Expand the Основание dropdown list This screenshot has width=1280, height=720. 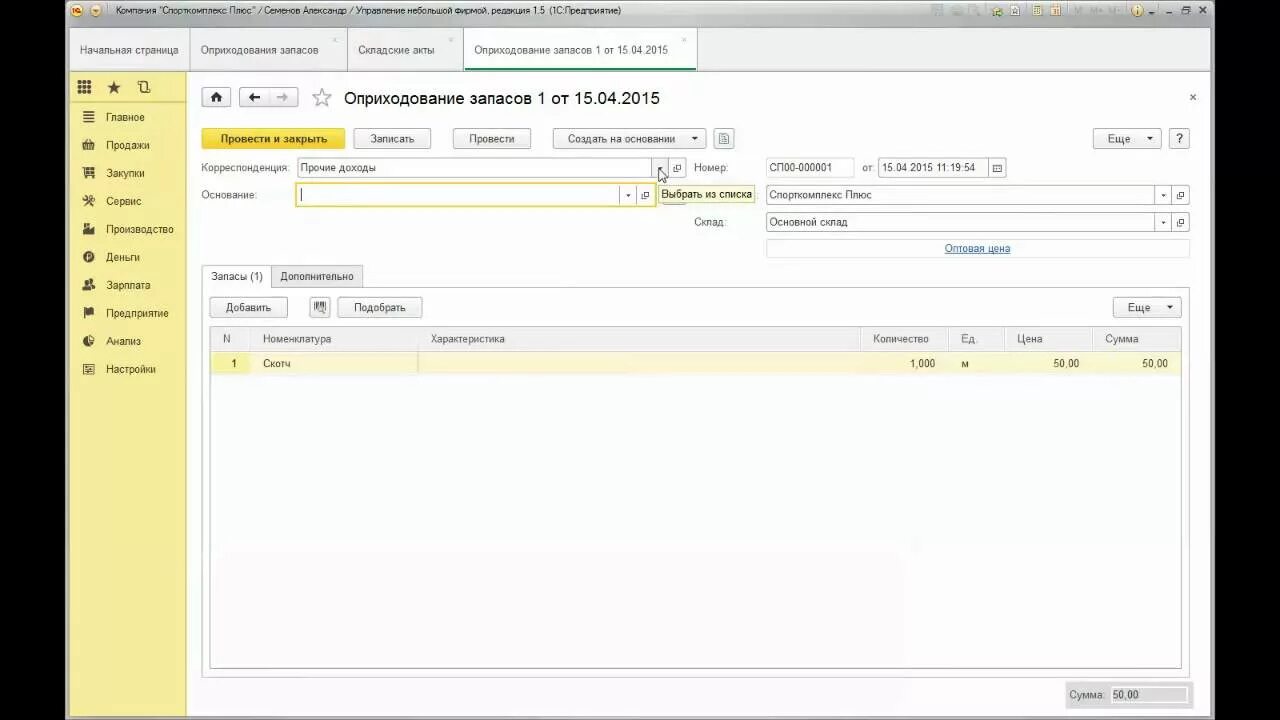pos(628,195)
